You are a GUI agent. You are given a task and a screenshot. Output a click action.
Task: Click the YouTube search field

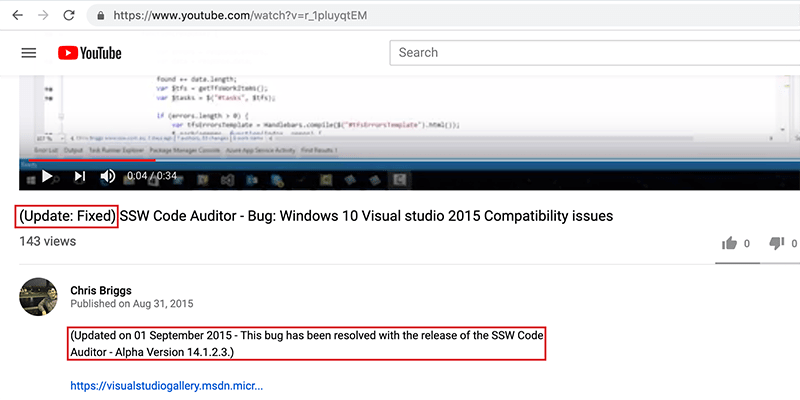(590, 53)
